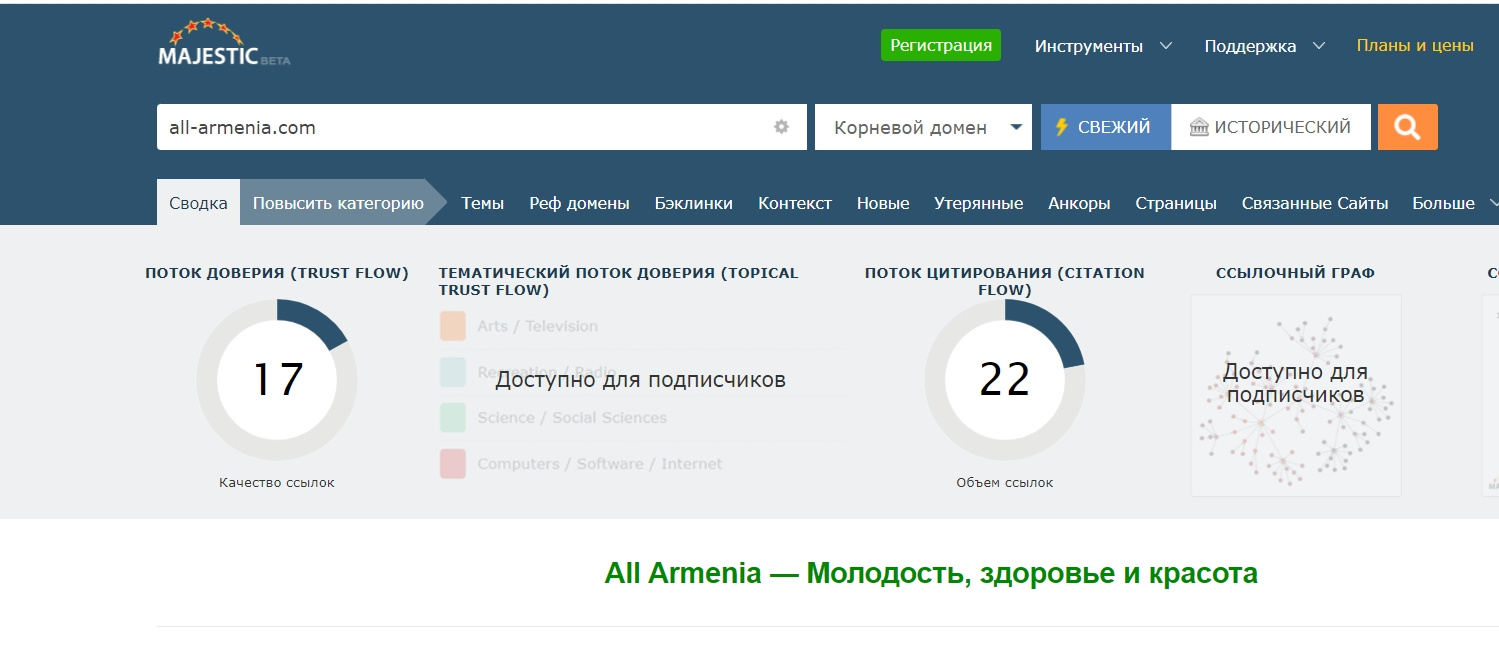
Task: Click the Science / Social Sciences label
Action: pos(572,418)
